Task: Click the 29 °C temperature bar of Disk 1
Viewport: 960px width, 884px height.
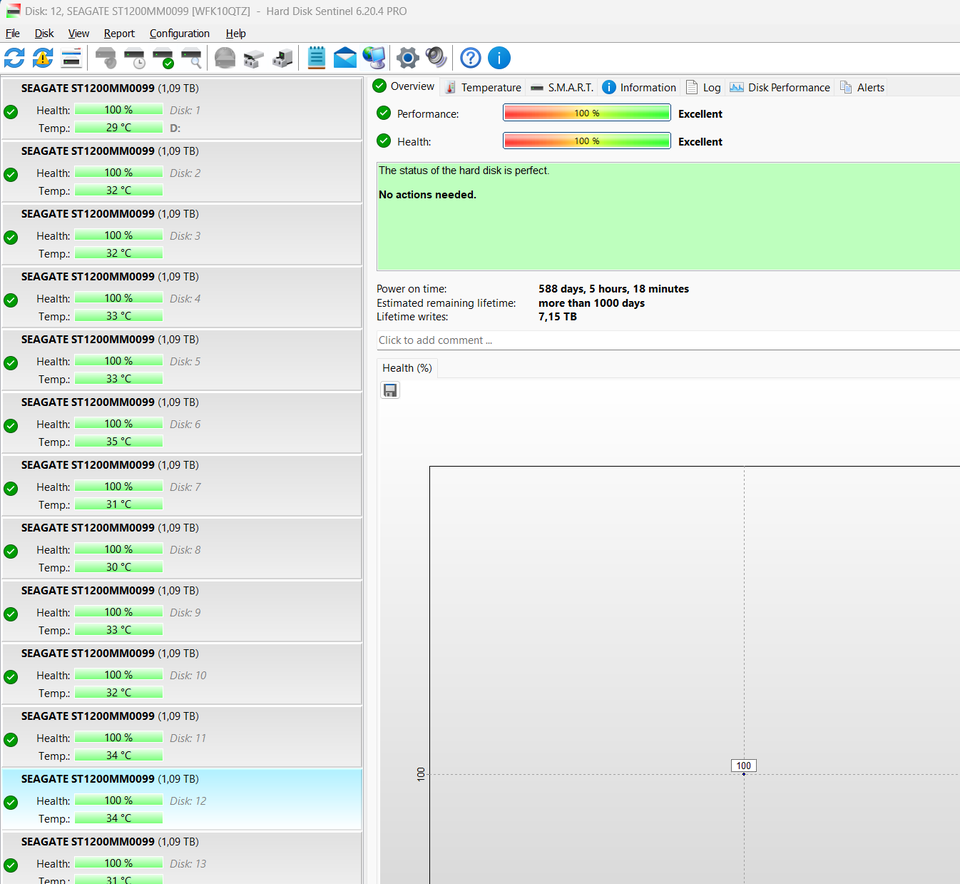Action: (119, 127)
